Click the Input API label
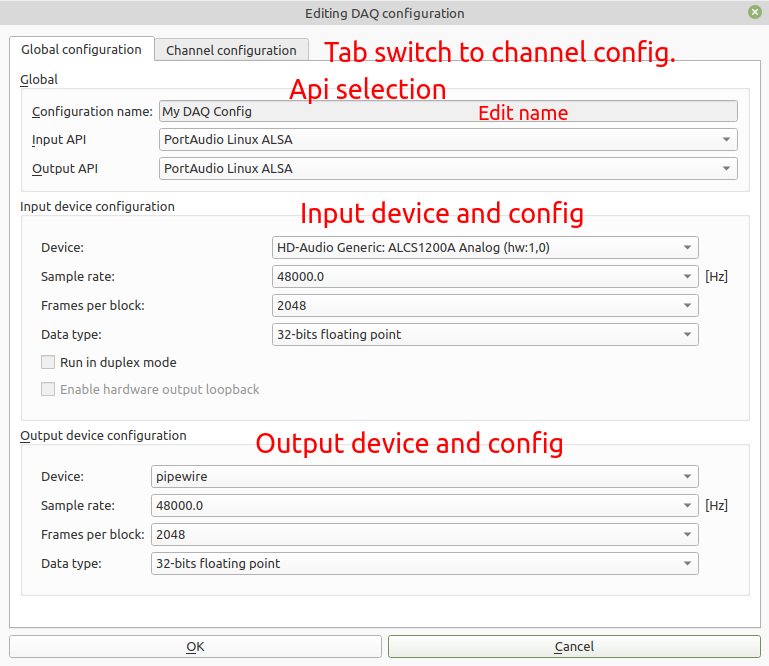 59,140
